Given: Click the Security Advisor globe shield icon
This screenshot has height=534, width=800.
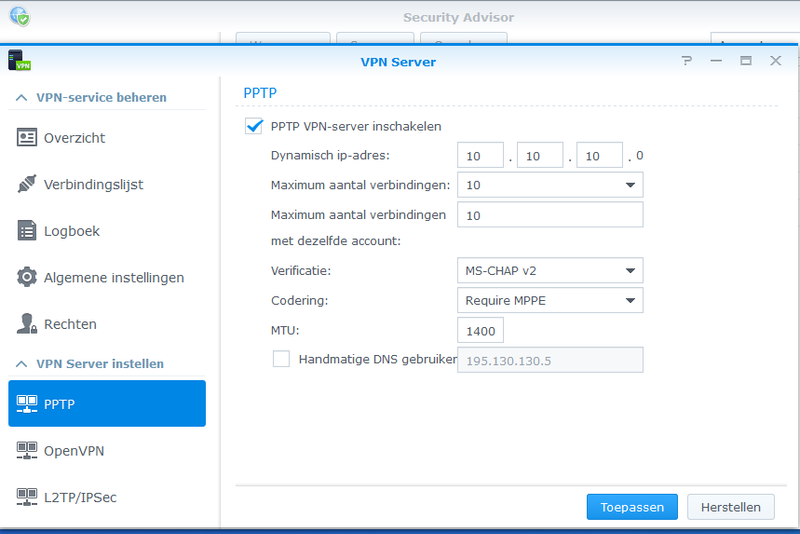Looking at the screenshot, I should [x=19, y=17].
